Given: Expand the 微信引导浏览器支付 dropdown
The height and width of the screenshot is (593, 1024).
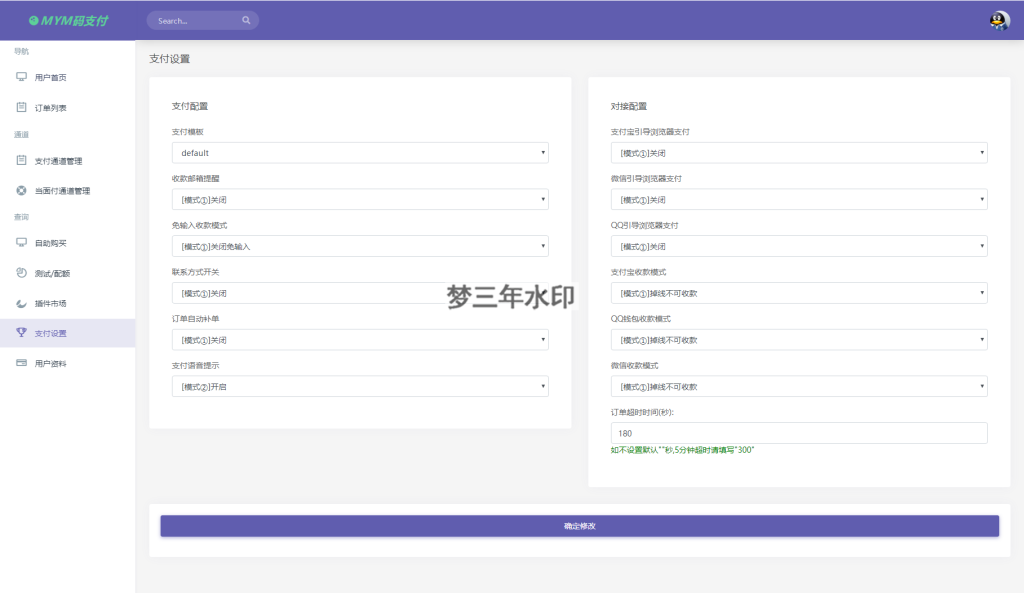Looking at the screenshot, I should (x=799, y=200).
